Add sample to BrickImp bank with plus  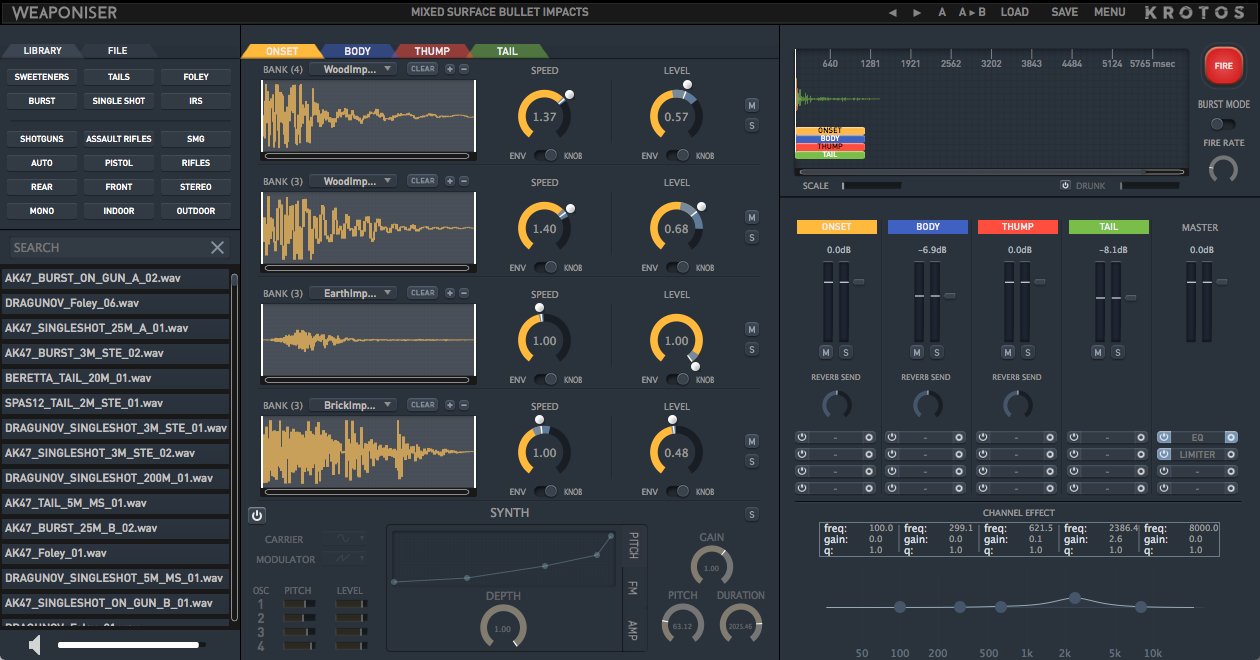450,405
